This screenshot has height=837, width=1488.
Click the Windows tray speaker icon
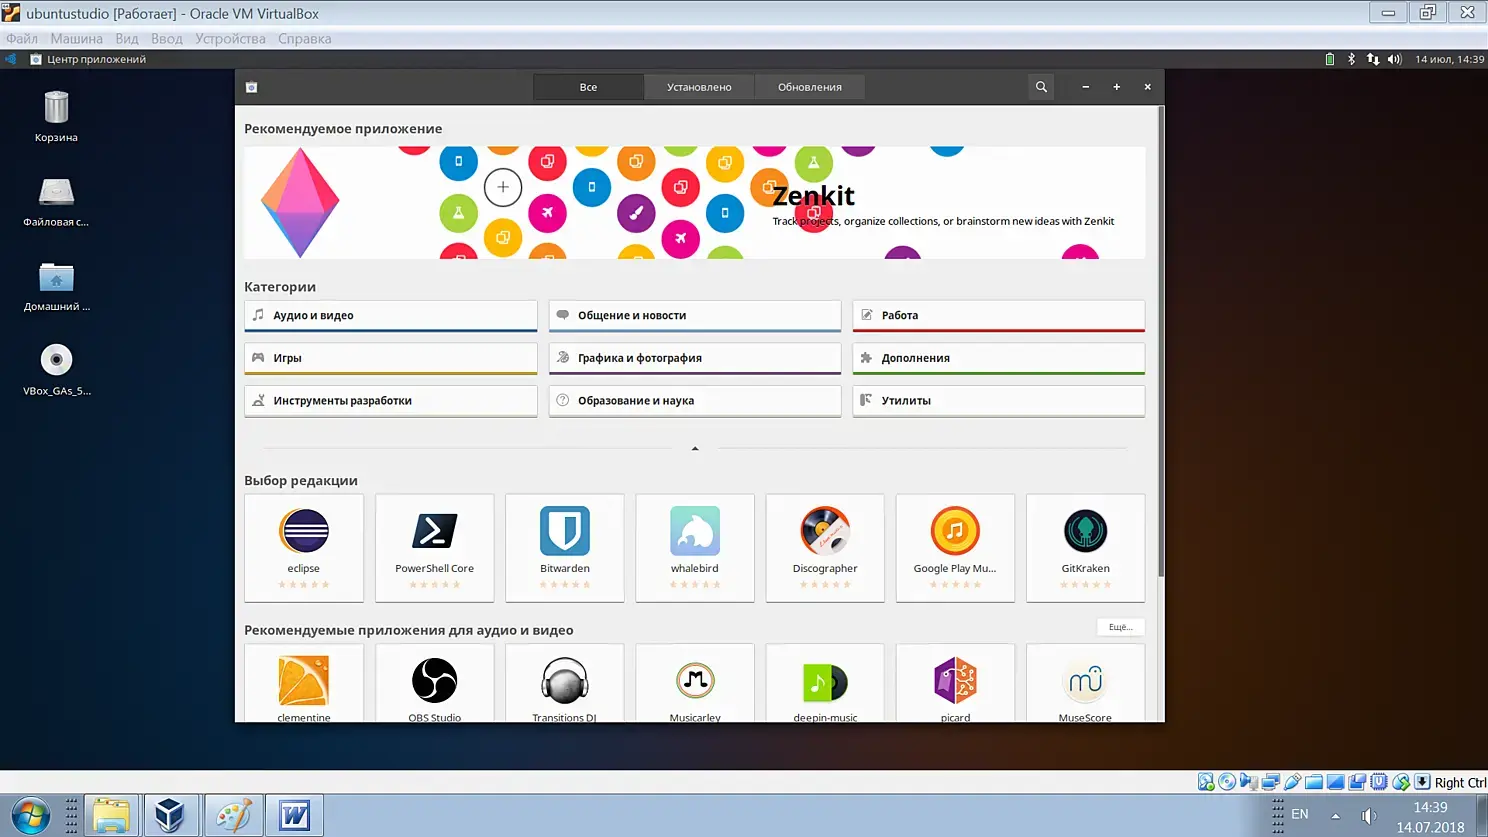click(1369, 816)
